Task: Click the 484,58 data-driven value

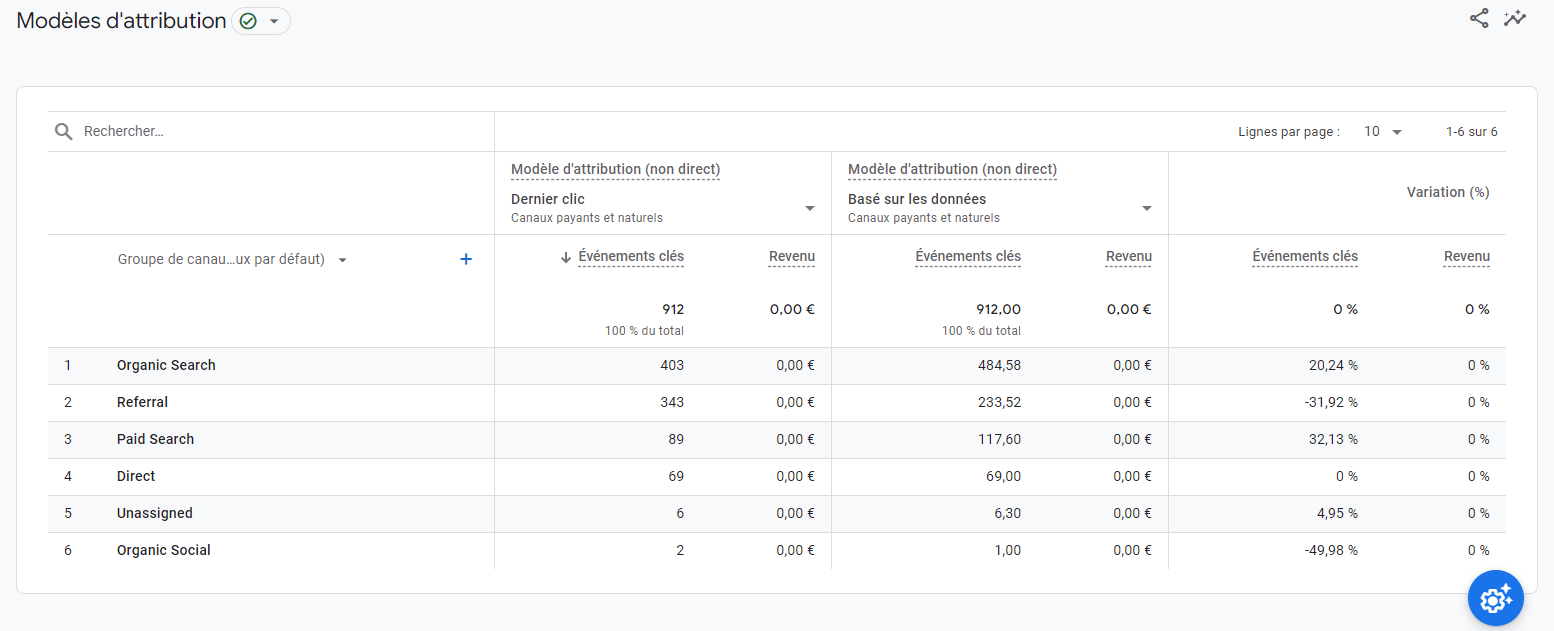Action: [999, 365]
